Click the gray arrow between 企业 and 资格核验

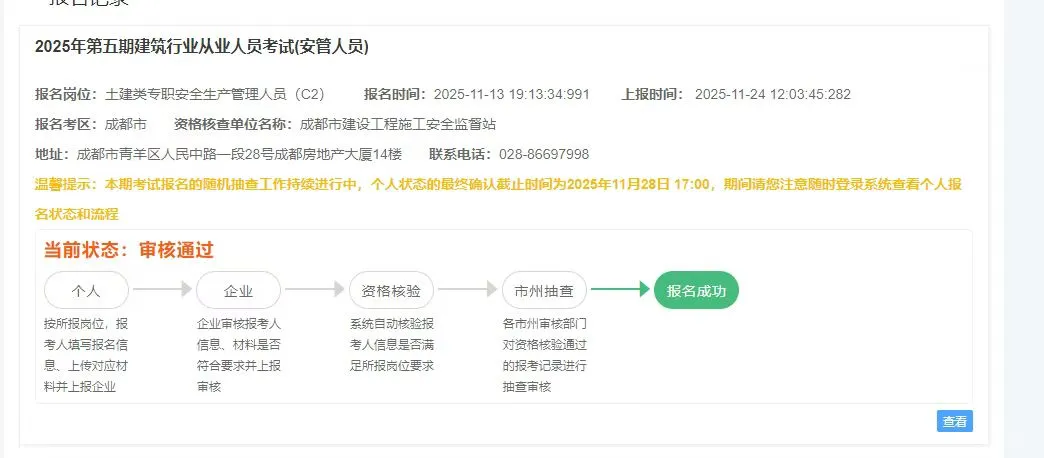(x=315, y=289)
